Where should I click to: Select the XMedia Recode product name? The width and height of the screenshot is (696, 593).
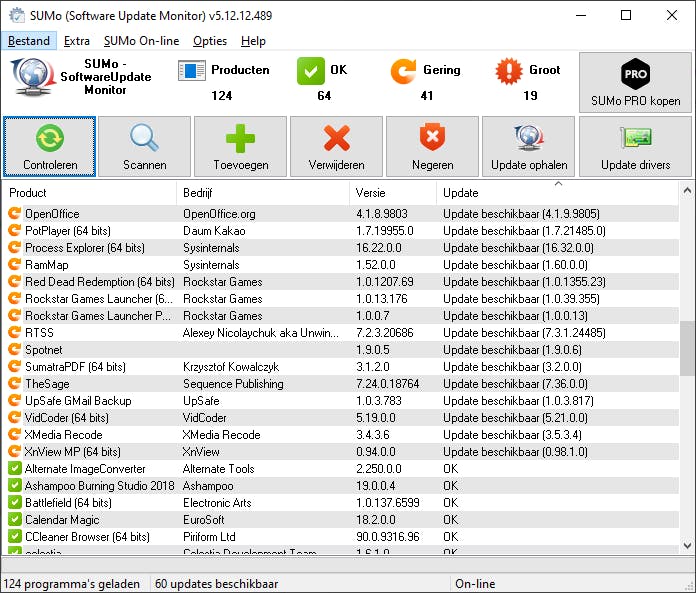(x=63, y=435)
